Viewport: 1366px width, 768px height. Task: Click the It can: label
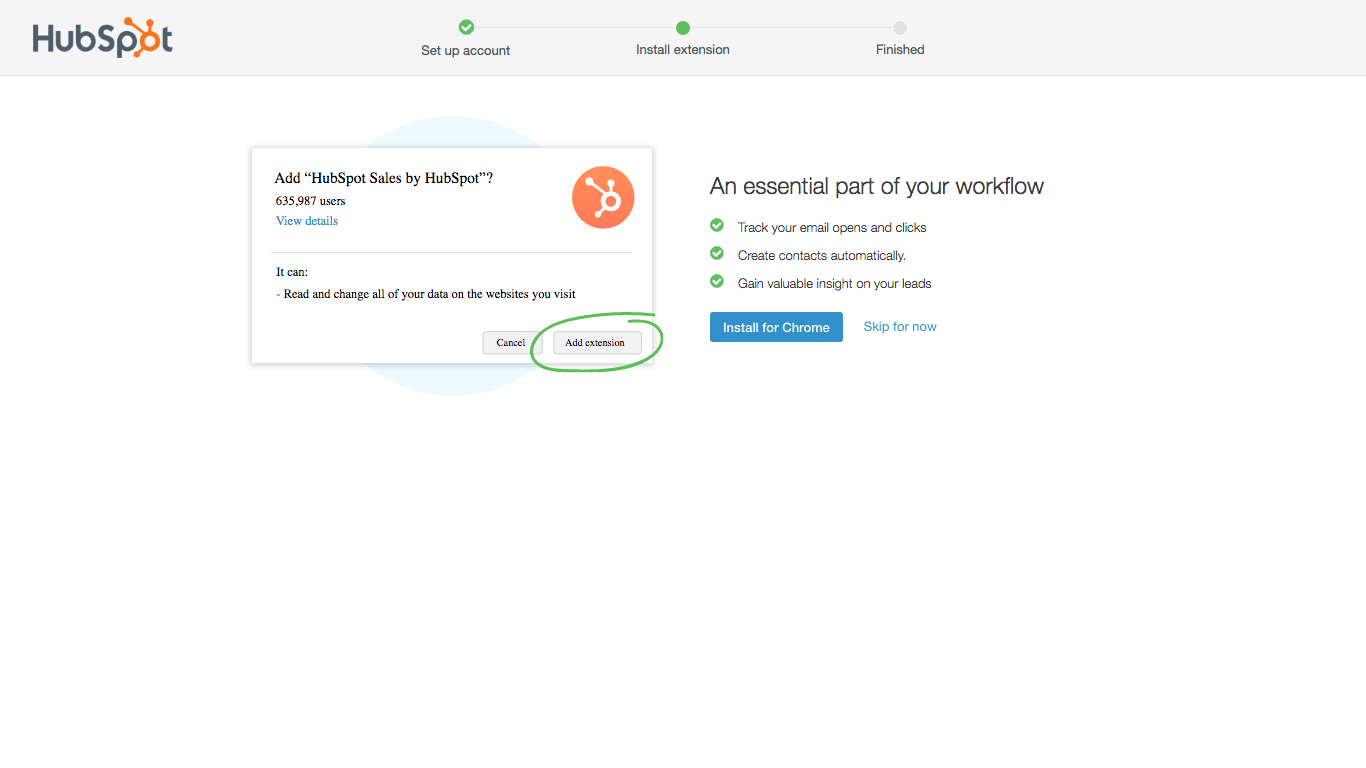pos(292,272)
